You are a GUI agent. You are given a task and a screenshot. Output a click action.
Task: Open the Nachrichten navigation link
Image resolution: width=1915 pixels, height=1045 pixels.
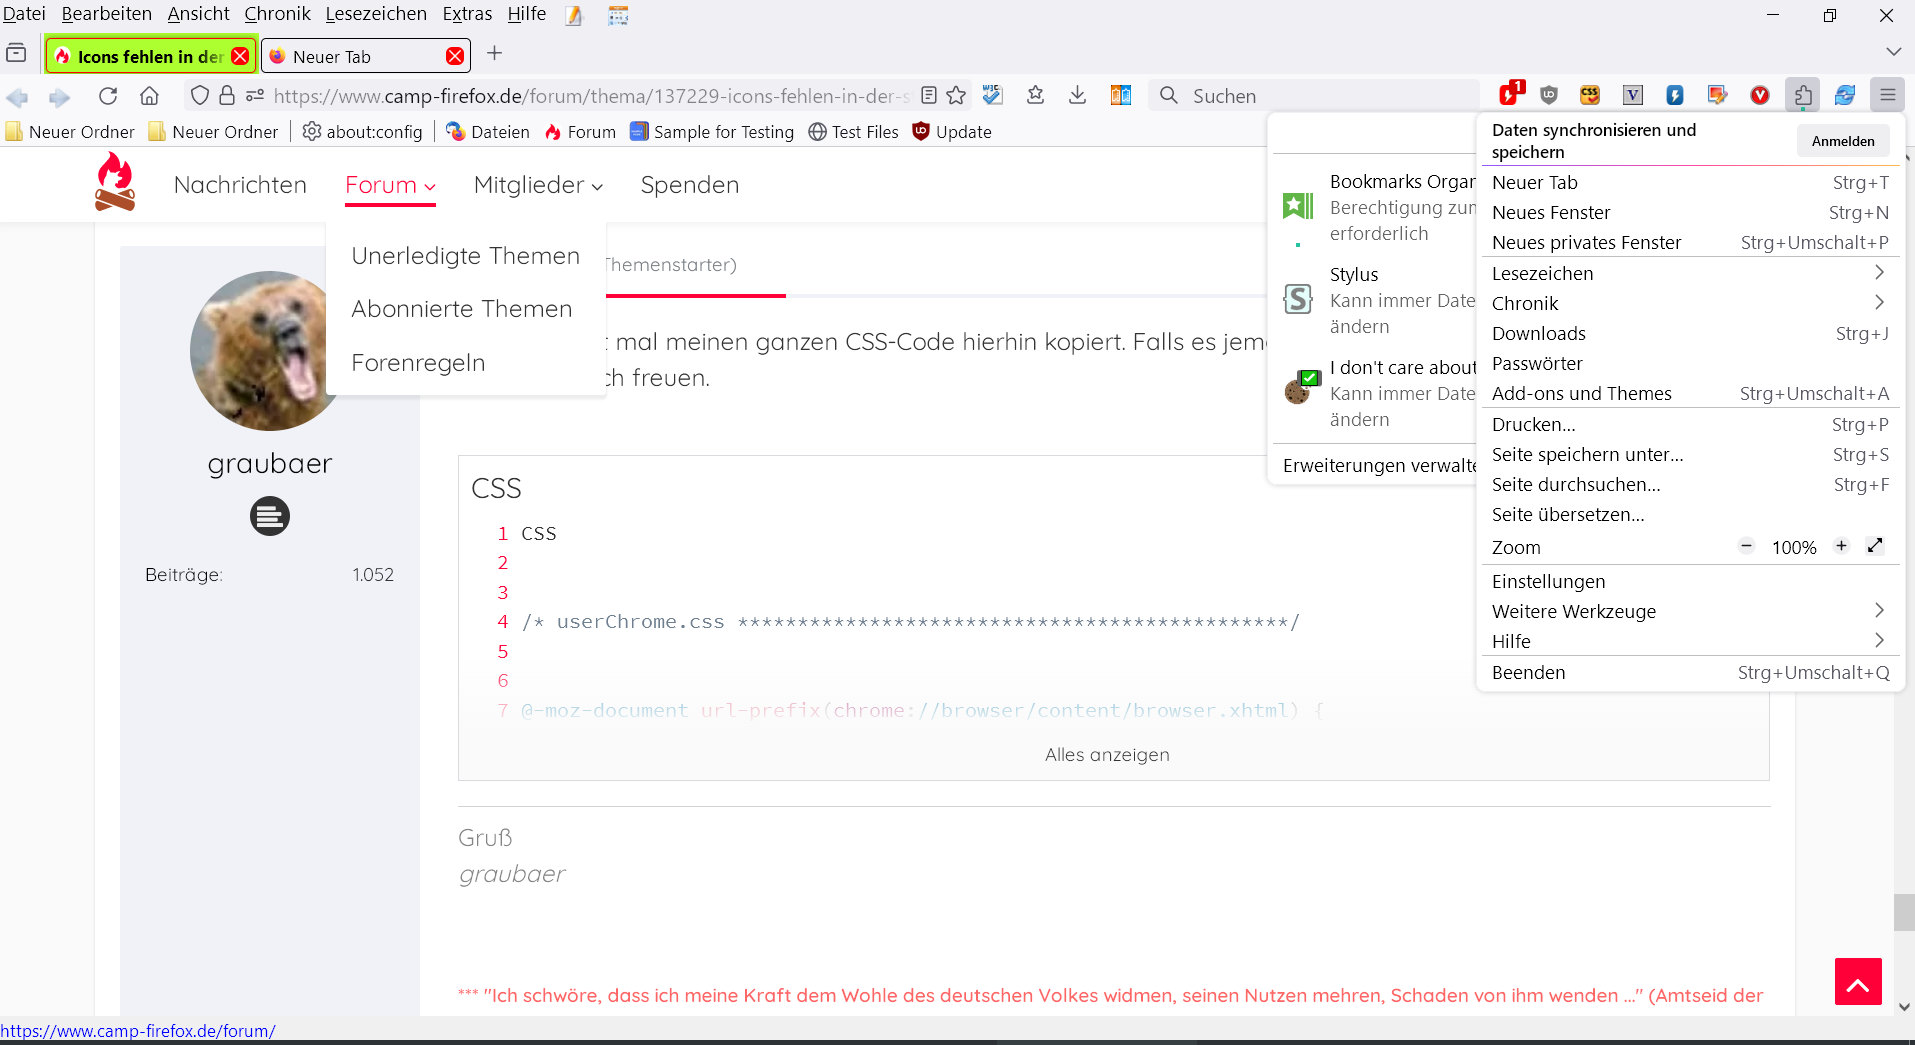(x=240, y=185)
